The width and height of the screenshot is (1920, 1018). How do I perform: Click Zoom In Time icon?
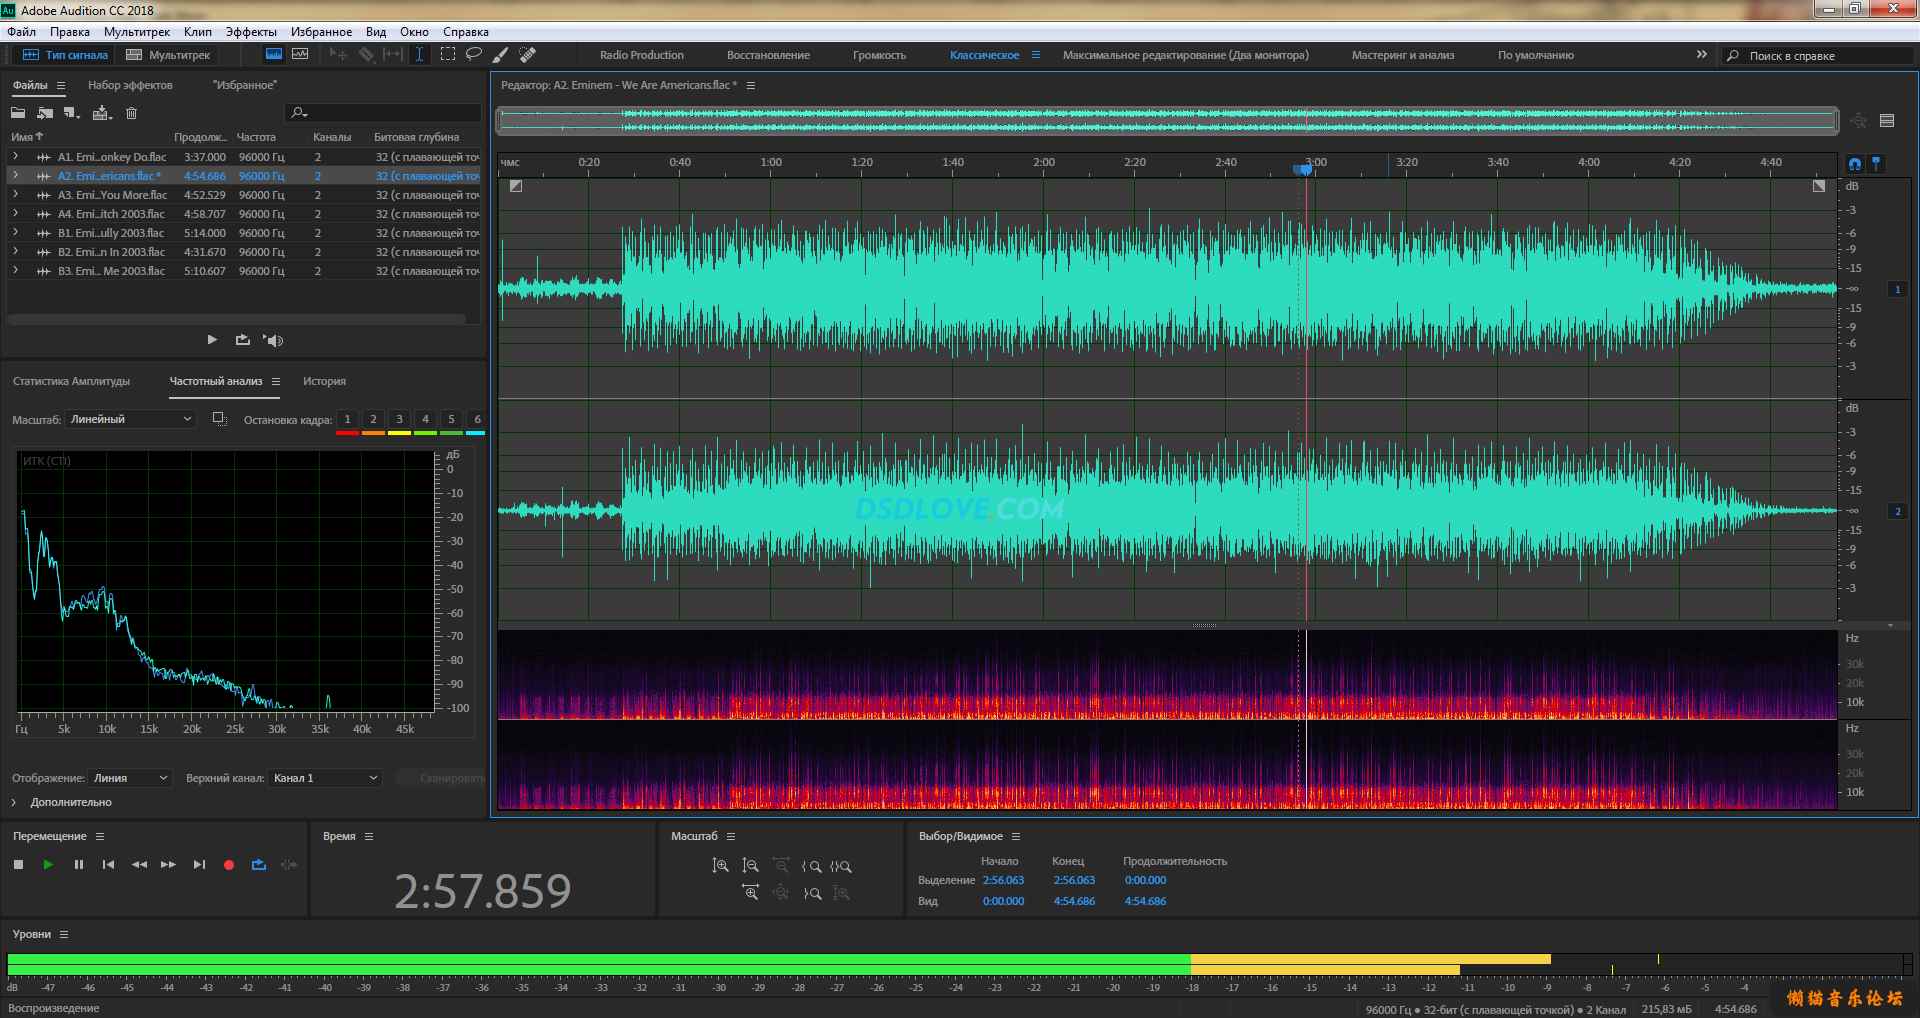[750, 892]
